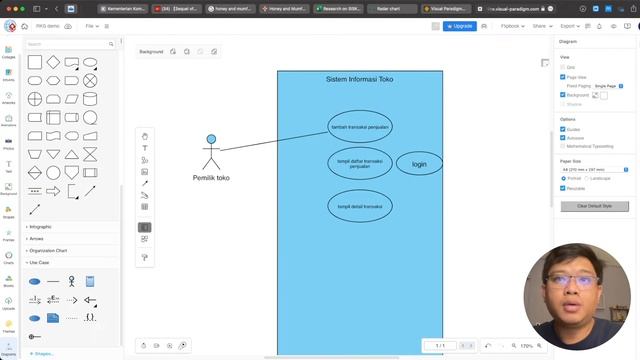The image size is (640, 360).
Task: Click the zoom out magnifier
Action: pyautogui.click(x=514, y=346)
